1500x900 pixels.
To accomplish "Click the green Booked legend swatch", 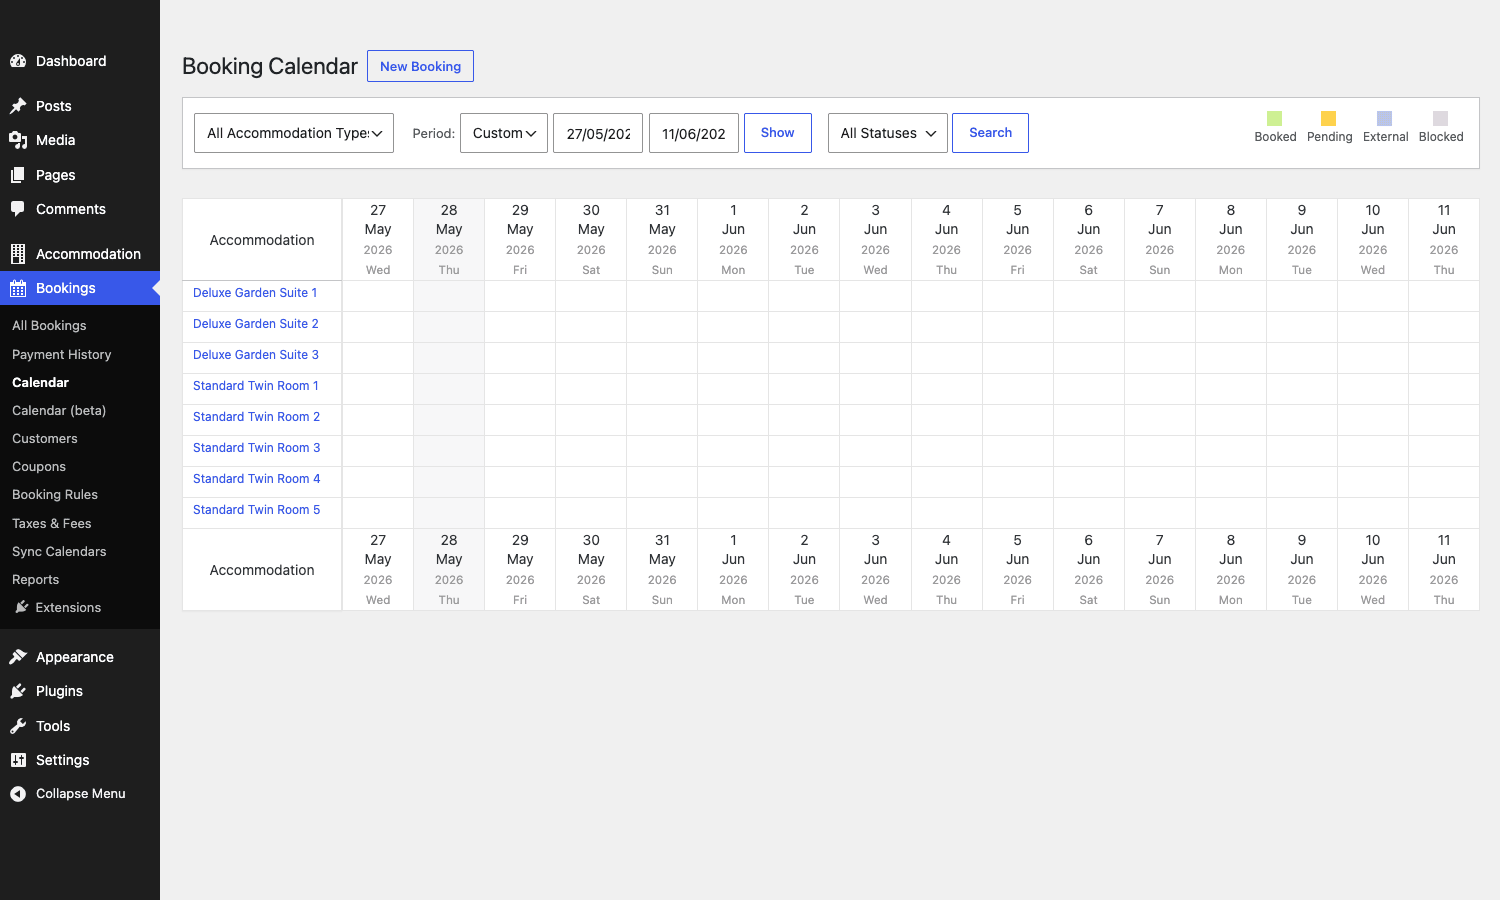I will (x=1274, y=118).
